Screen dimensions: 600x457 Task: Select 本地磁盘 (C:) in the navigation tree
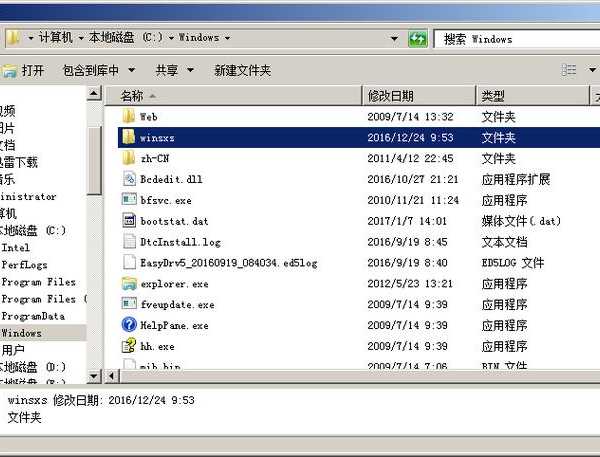pos(33,230)
